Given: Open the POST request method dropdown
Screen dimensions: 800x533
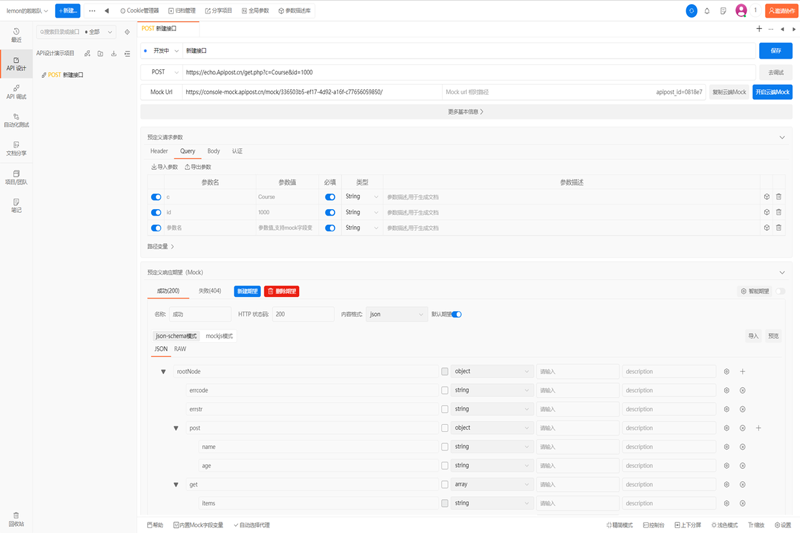Looking at the screenshot, I should tap(161, 72).
